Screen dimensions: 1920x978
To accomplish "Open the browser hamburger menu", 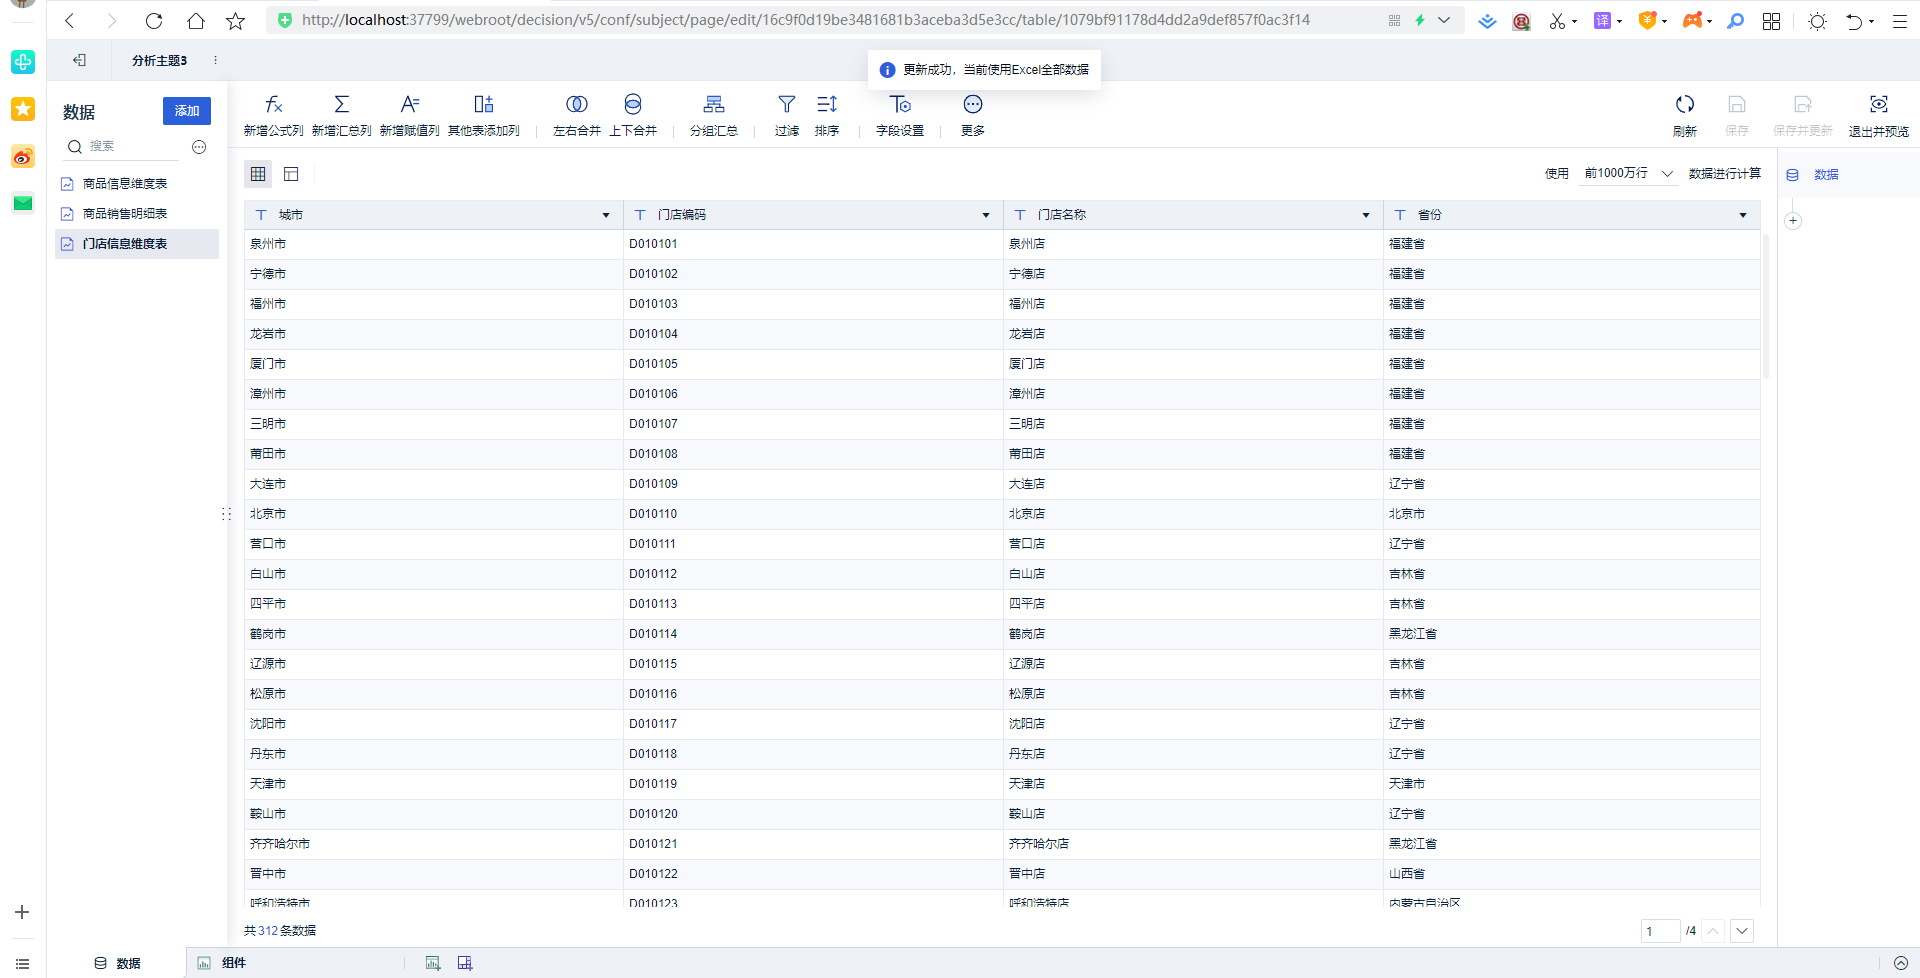I will [x=1900, y=21].
